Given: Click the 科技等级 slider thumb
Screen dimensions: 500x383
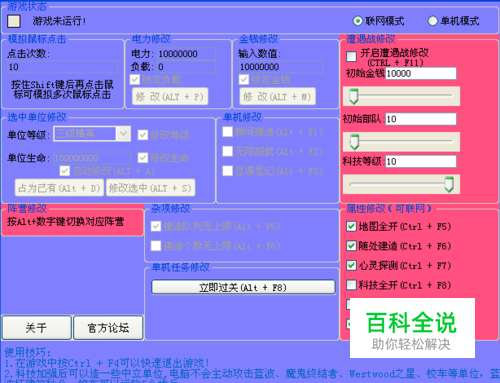Looking at the screenshot, I should [449, 184].
